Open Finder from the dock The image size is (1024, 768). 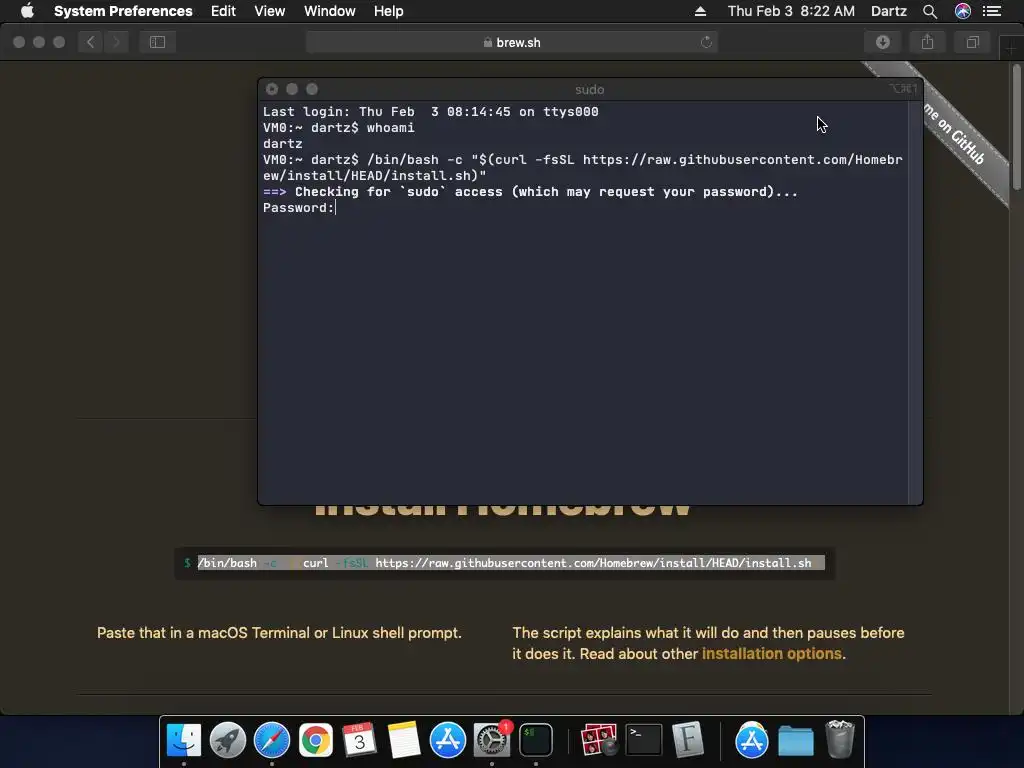(x=184, y=740)
